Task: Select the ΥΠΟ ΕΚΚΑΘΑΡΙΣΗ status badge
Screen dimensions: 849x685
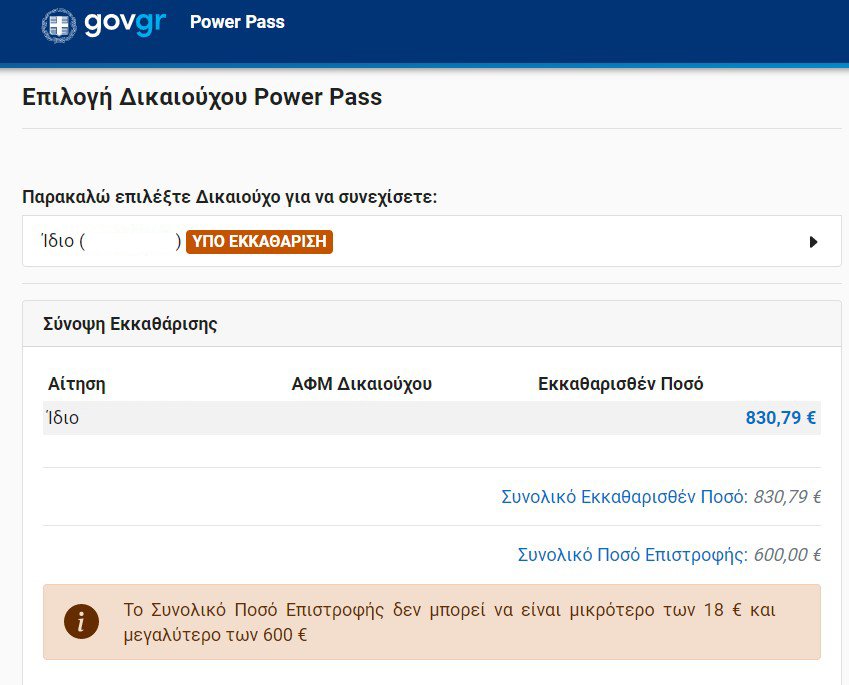Action: pos(259,241)
